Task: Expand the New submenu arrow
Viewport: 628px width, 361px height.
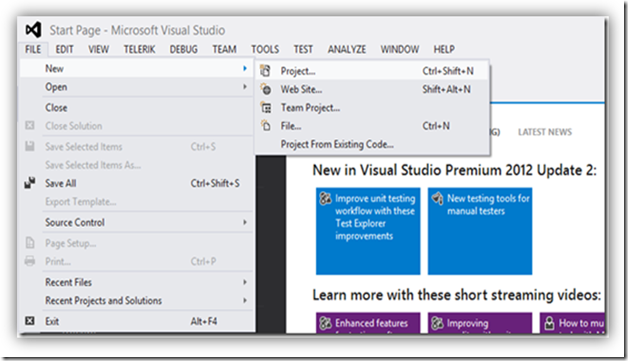Action: (245, 69)
